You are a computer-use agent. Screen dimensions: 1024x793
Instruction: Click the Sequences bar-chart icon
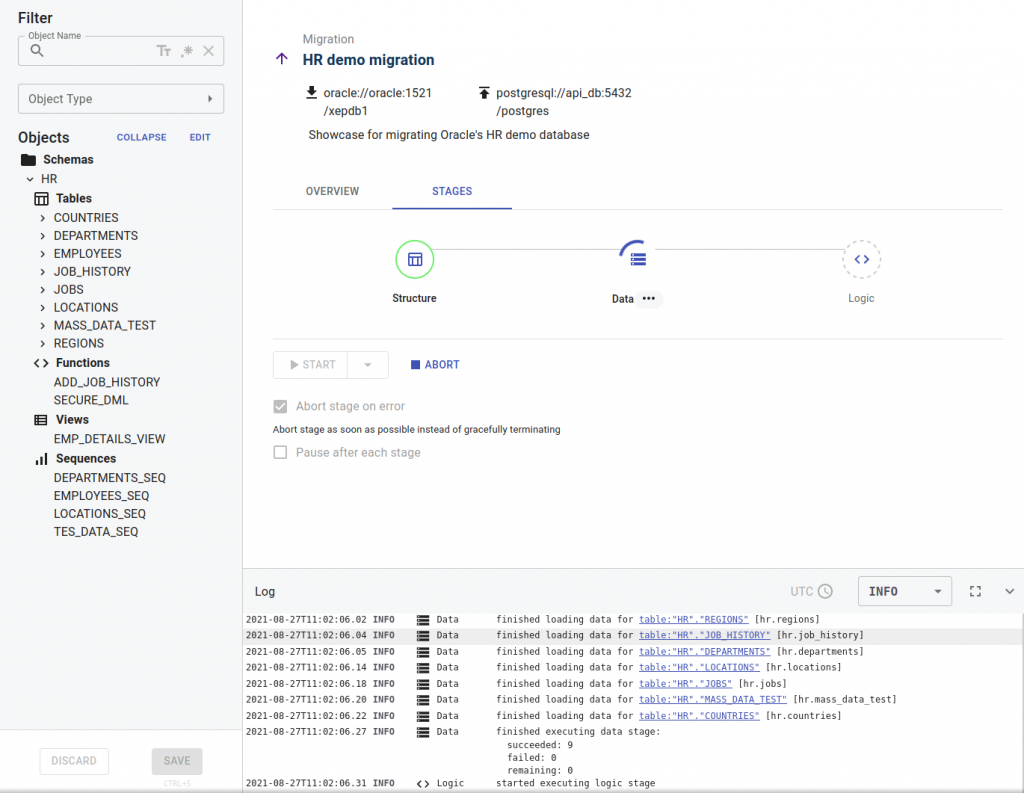(41, 459)
